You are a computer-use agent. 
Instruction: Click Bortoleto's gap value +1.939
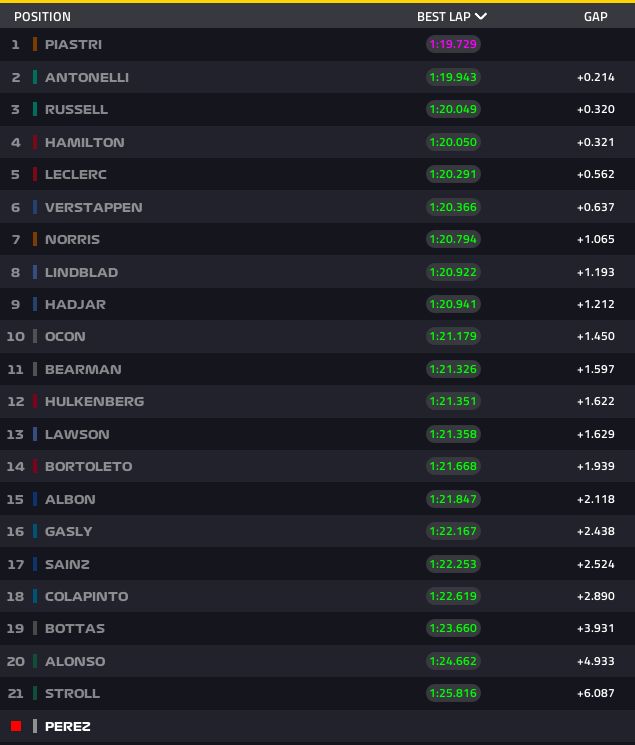pos(596,466)
